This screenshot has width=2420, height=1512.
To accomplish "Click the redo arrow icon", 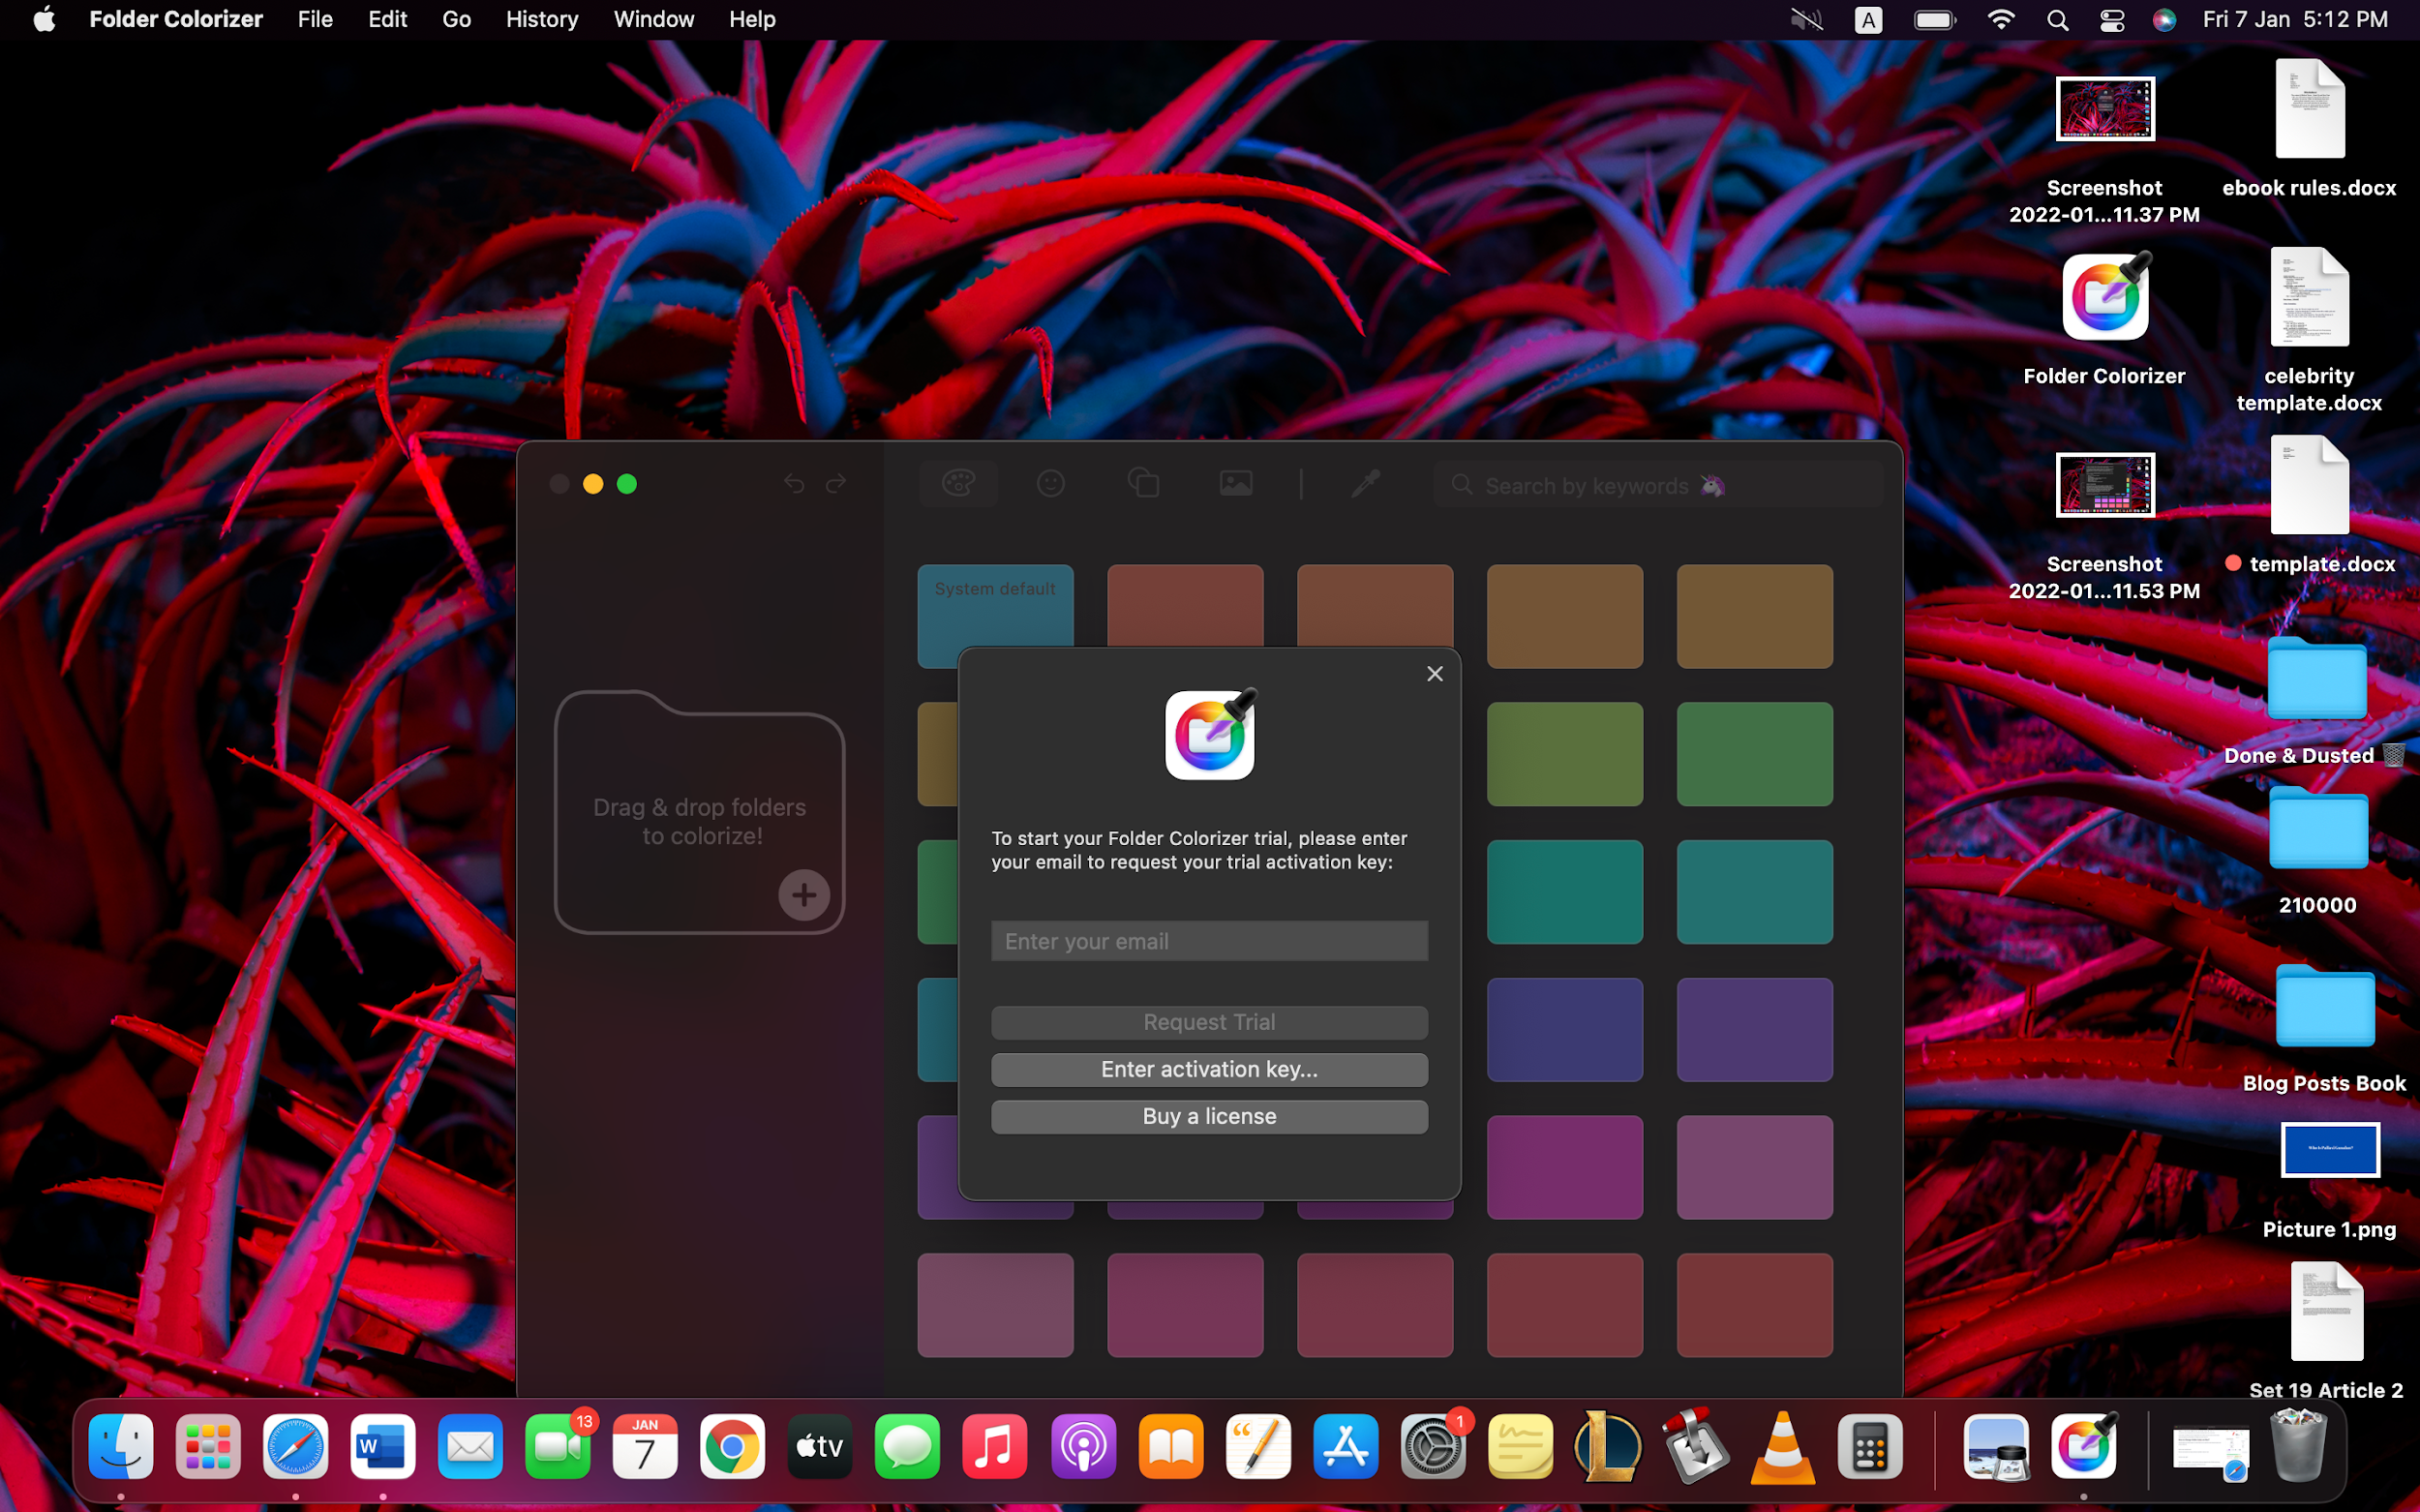I will [x=836, y=484].
